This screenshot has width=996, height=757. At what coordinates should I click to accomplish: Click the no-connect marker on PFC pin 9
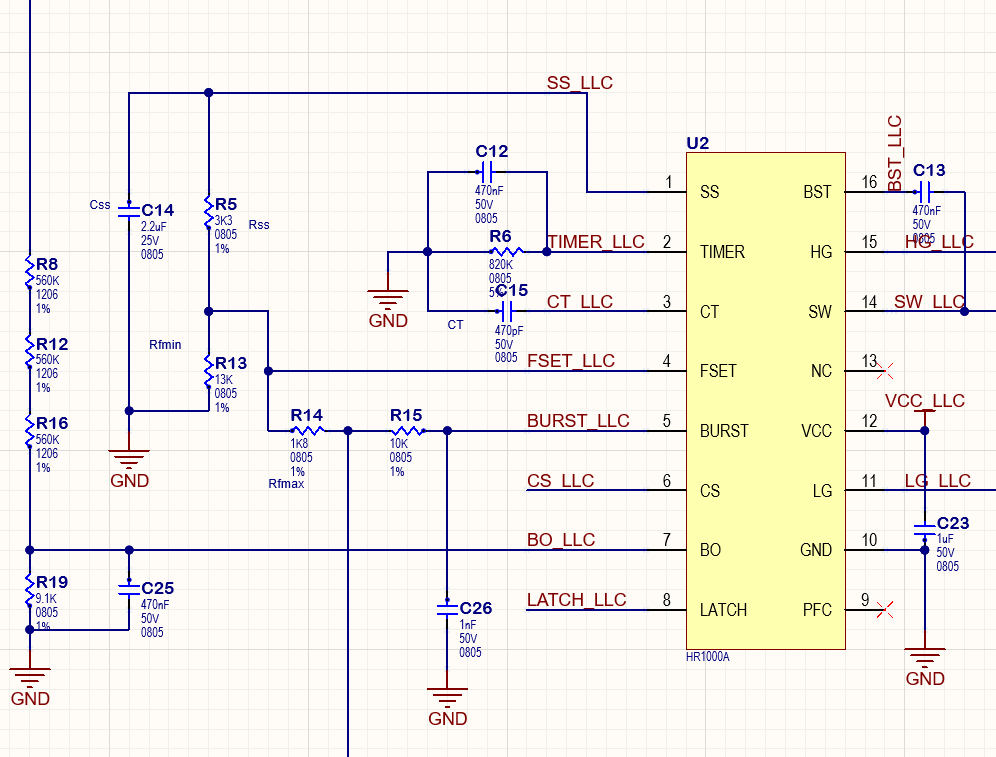(x=884, y=609)
